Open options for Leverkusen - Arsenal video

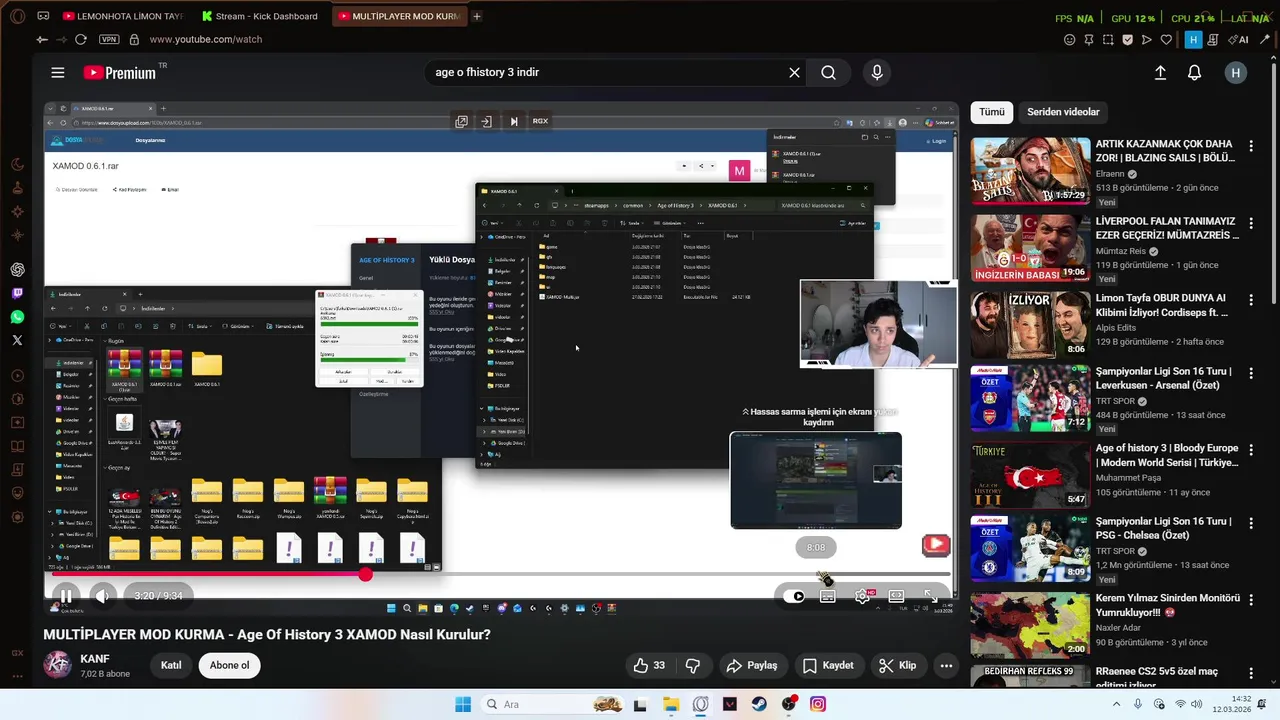click(x=1251, y=373)
